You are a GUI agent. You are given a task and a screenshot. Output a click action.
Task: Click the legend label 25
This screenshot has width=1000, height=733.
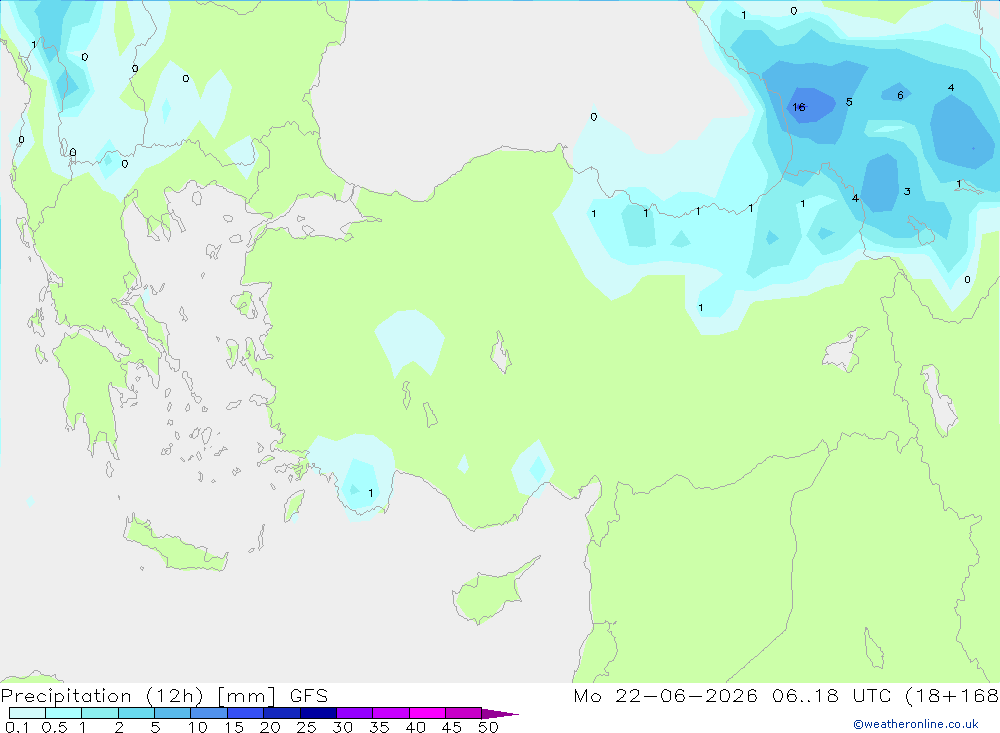(306, 727)
